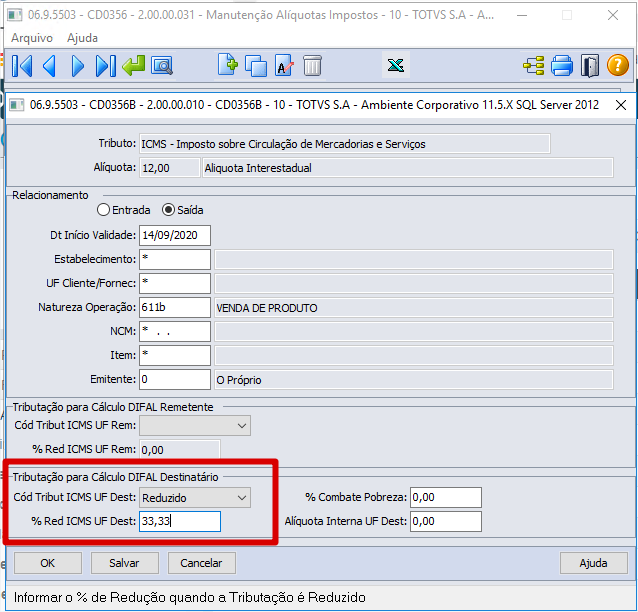This screenshot has height=612, width=638.
Task: Open the search magnifier icon
Action: (x=162, y=66)
